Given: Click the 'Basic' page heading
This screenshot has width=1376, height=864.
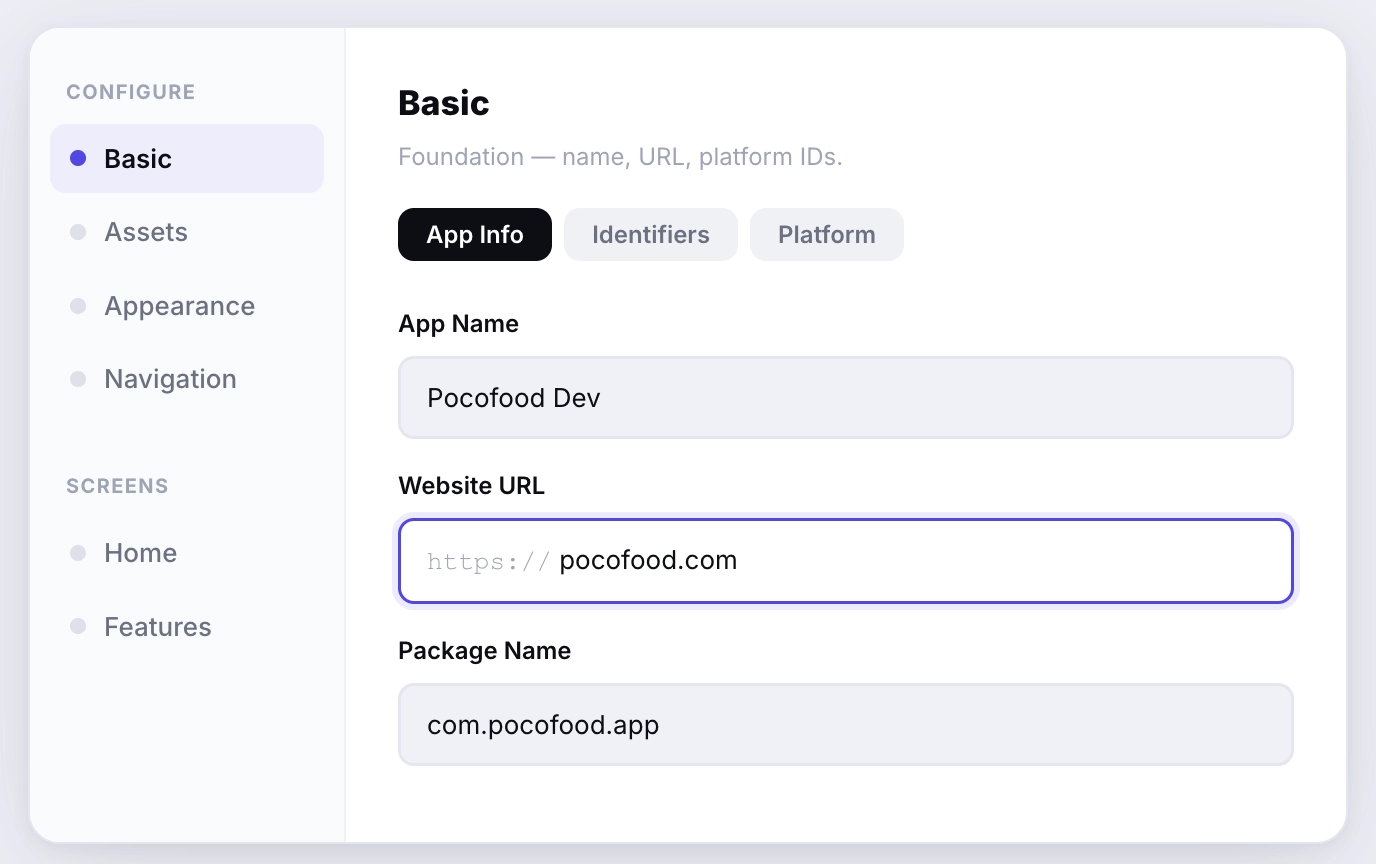Looking at the screenshot, I should 444,103.
